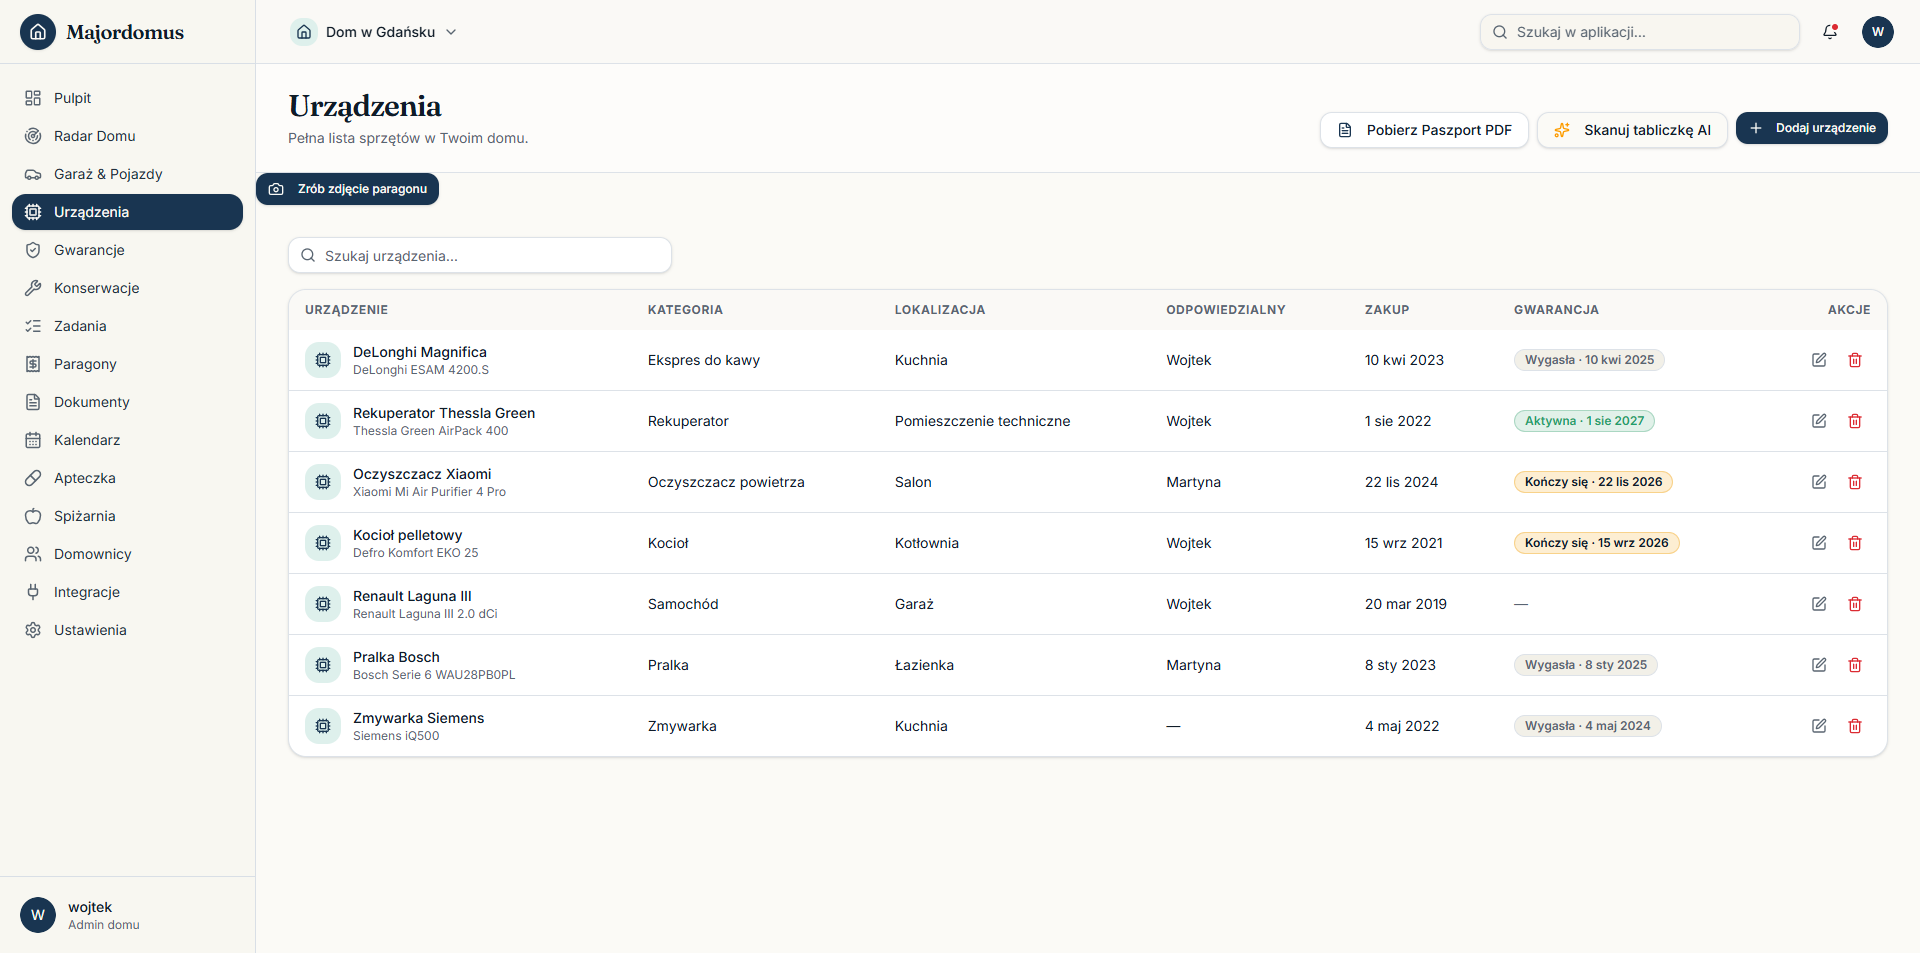The height and width of the screenshot is (953, 1920).
Task: Start Skanuj tabliczkę AI scan
Action: click(1632, 130)
